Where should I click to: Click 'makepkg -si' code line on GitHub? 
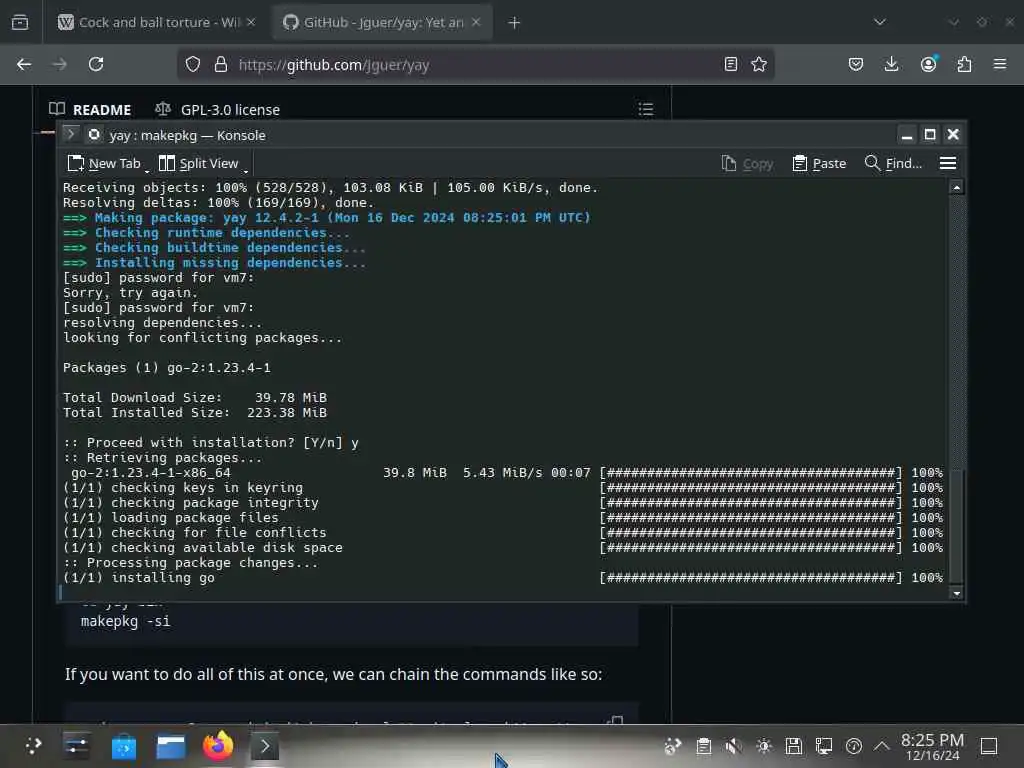[125, 621]
